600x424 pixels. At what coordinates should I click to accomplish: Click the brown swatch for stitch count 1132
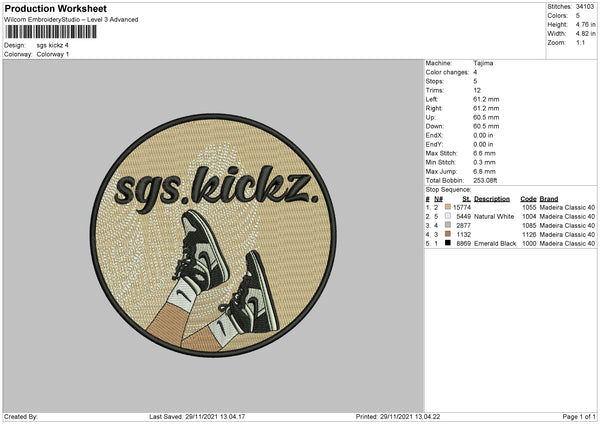coord(448,234)
